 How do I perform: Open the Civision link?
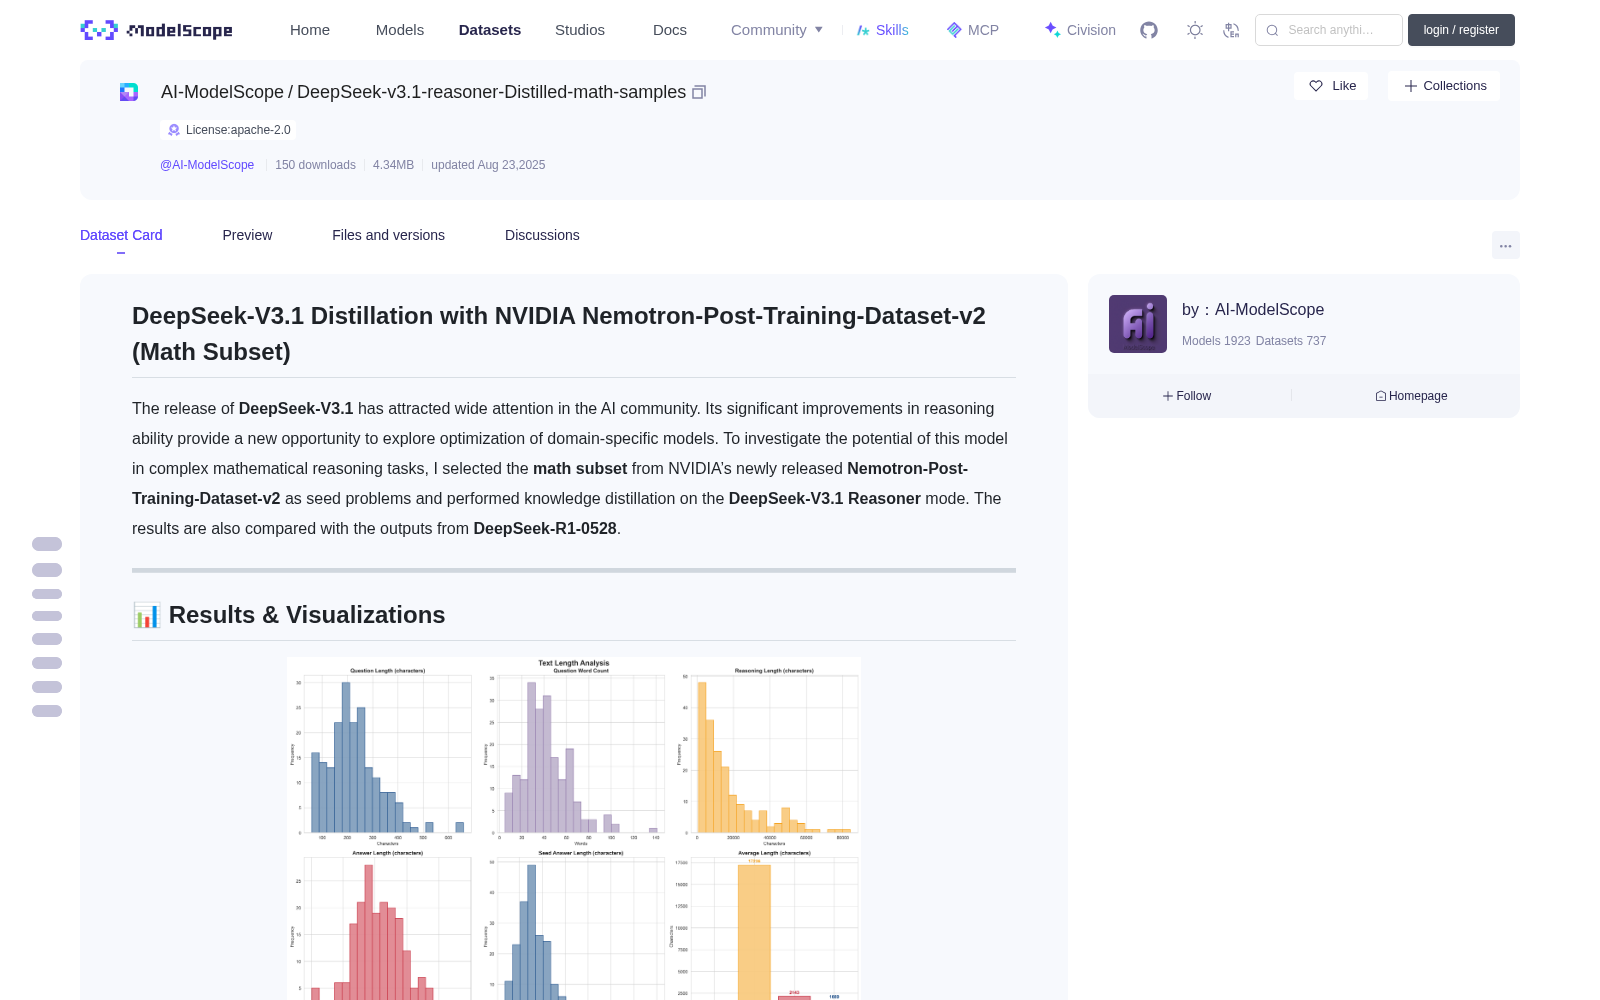click(x=1080, y=30)
